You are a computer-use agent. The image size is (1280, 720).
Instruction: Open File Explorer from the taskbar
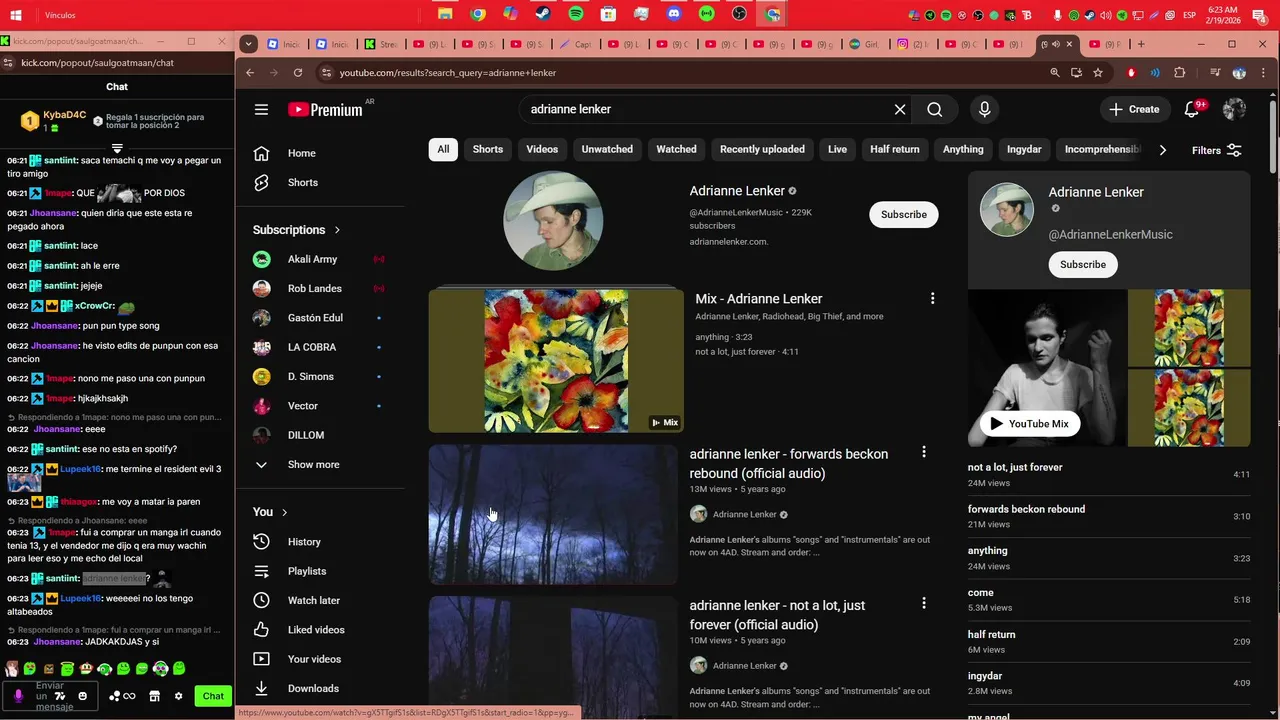coord(445,14)
